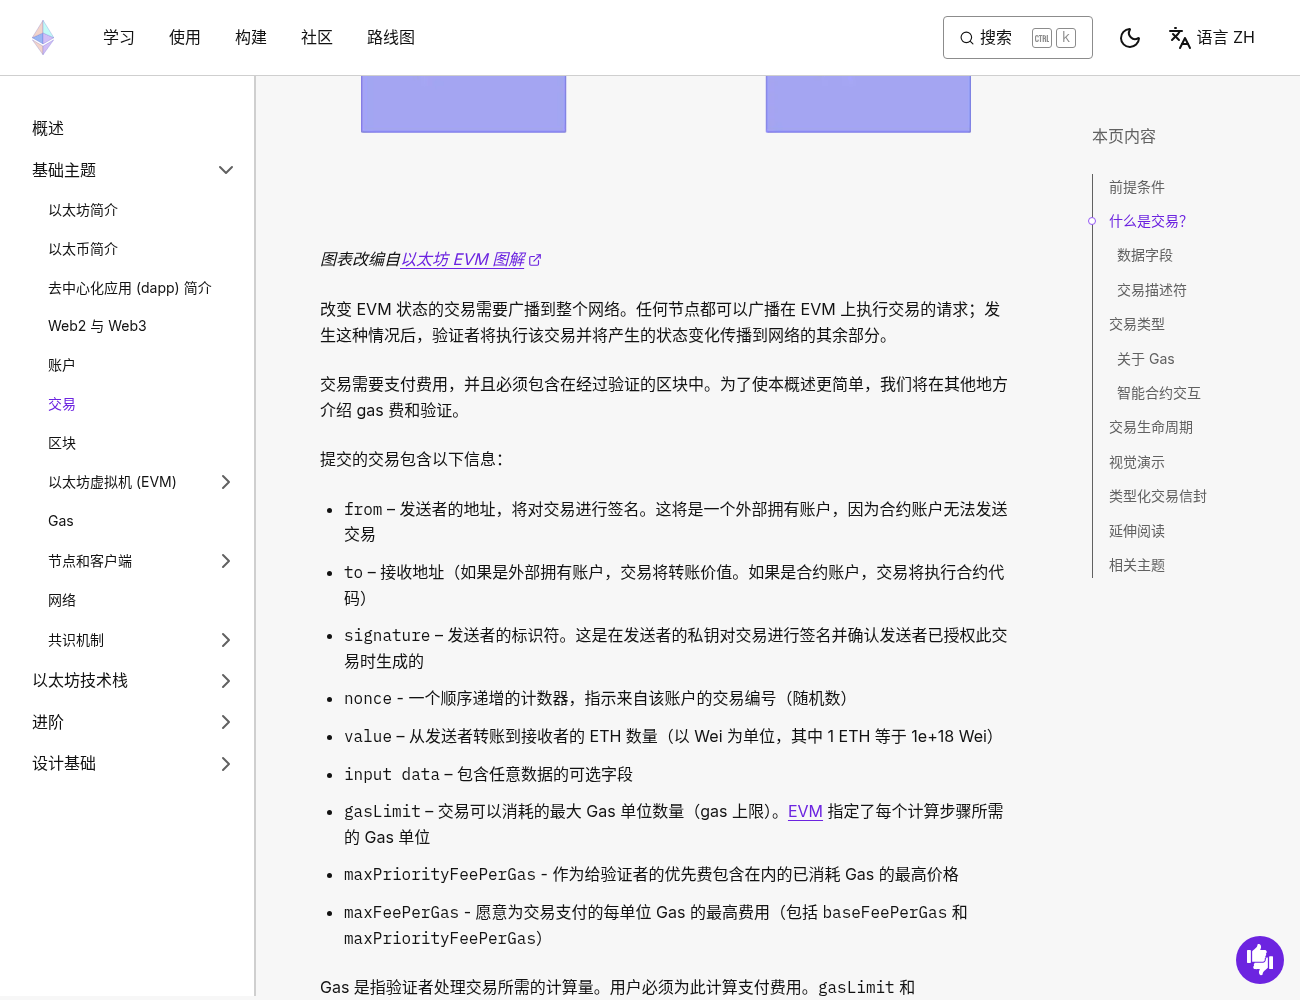Open Web2 与 Web3 sidebar page

[97, 326]
